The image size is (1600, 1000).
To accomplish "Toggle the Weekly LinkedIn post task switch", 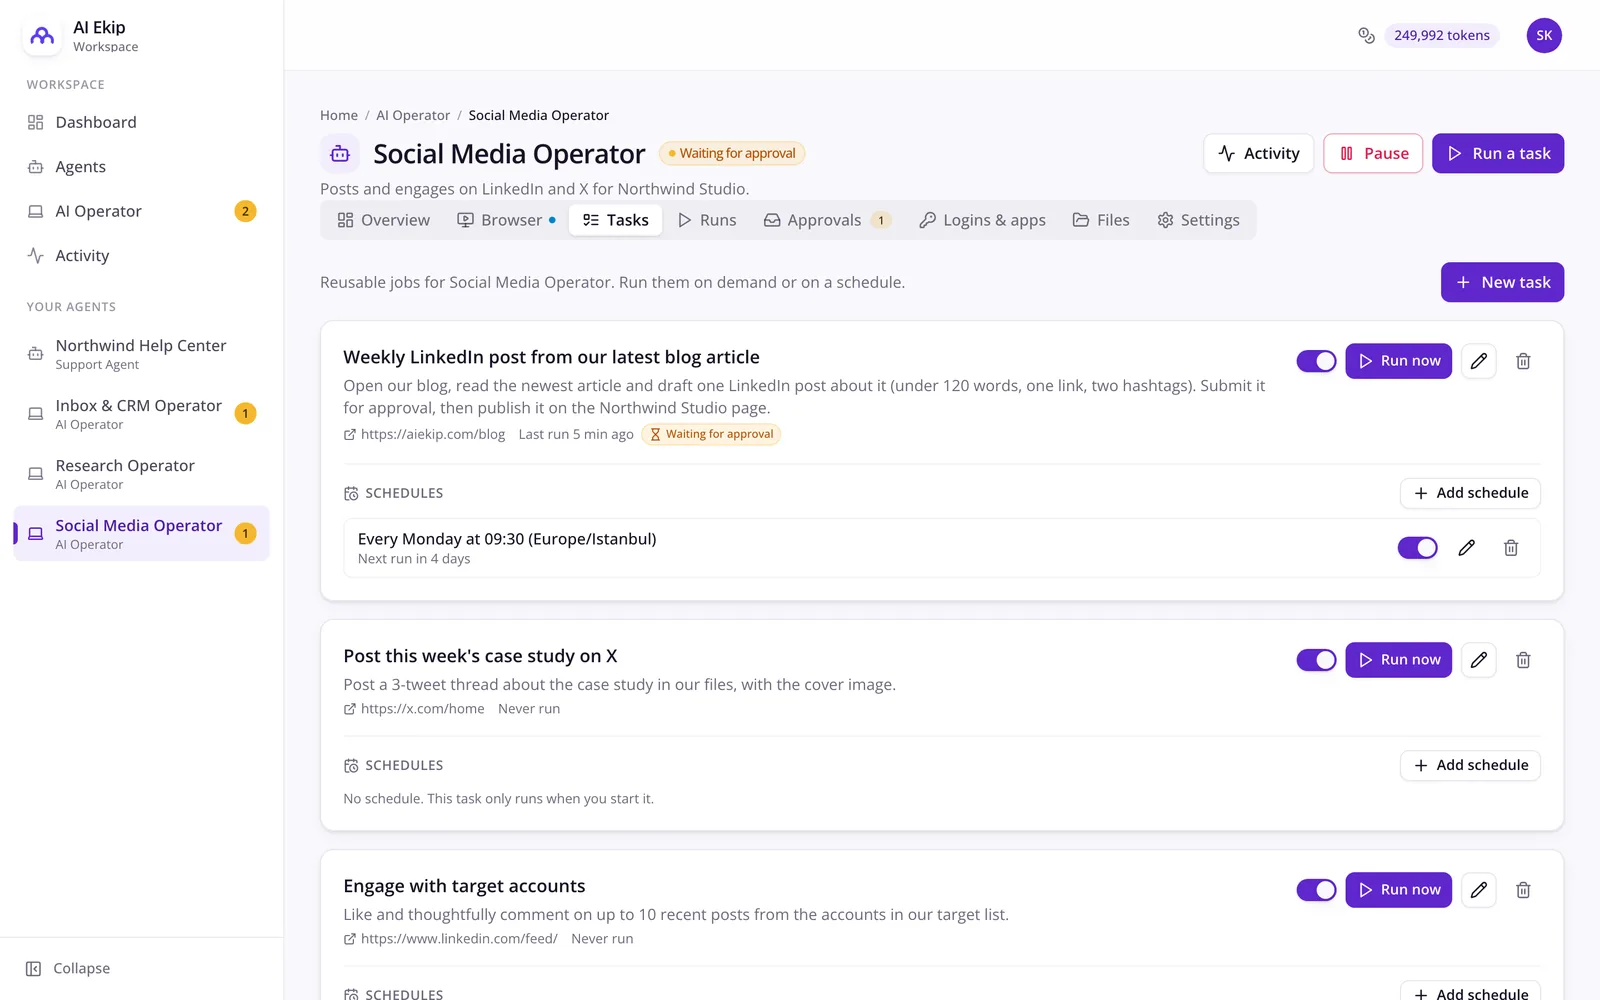I will tap(1317, 361).
